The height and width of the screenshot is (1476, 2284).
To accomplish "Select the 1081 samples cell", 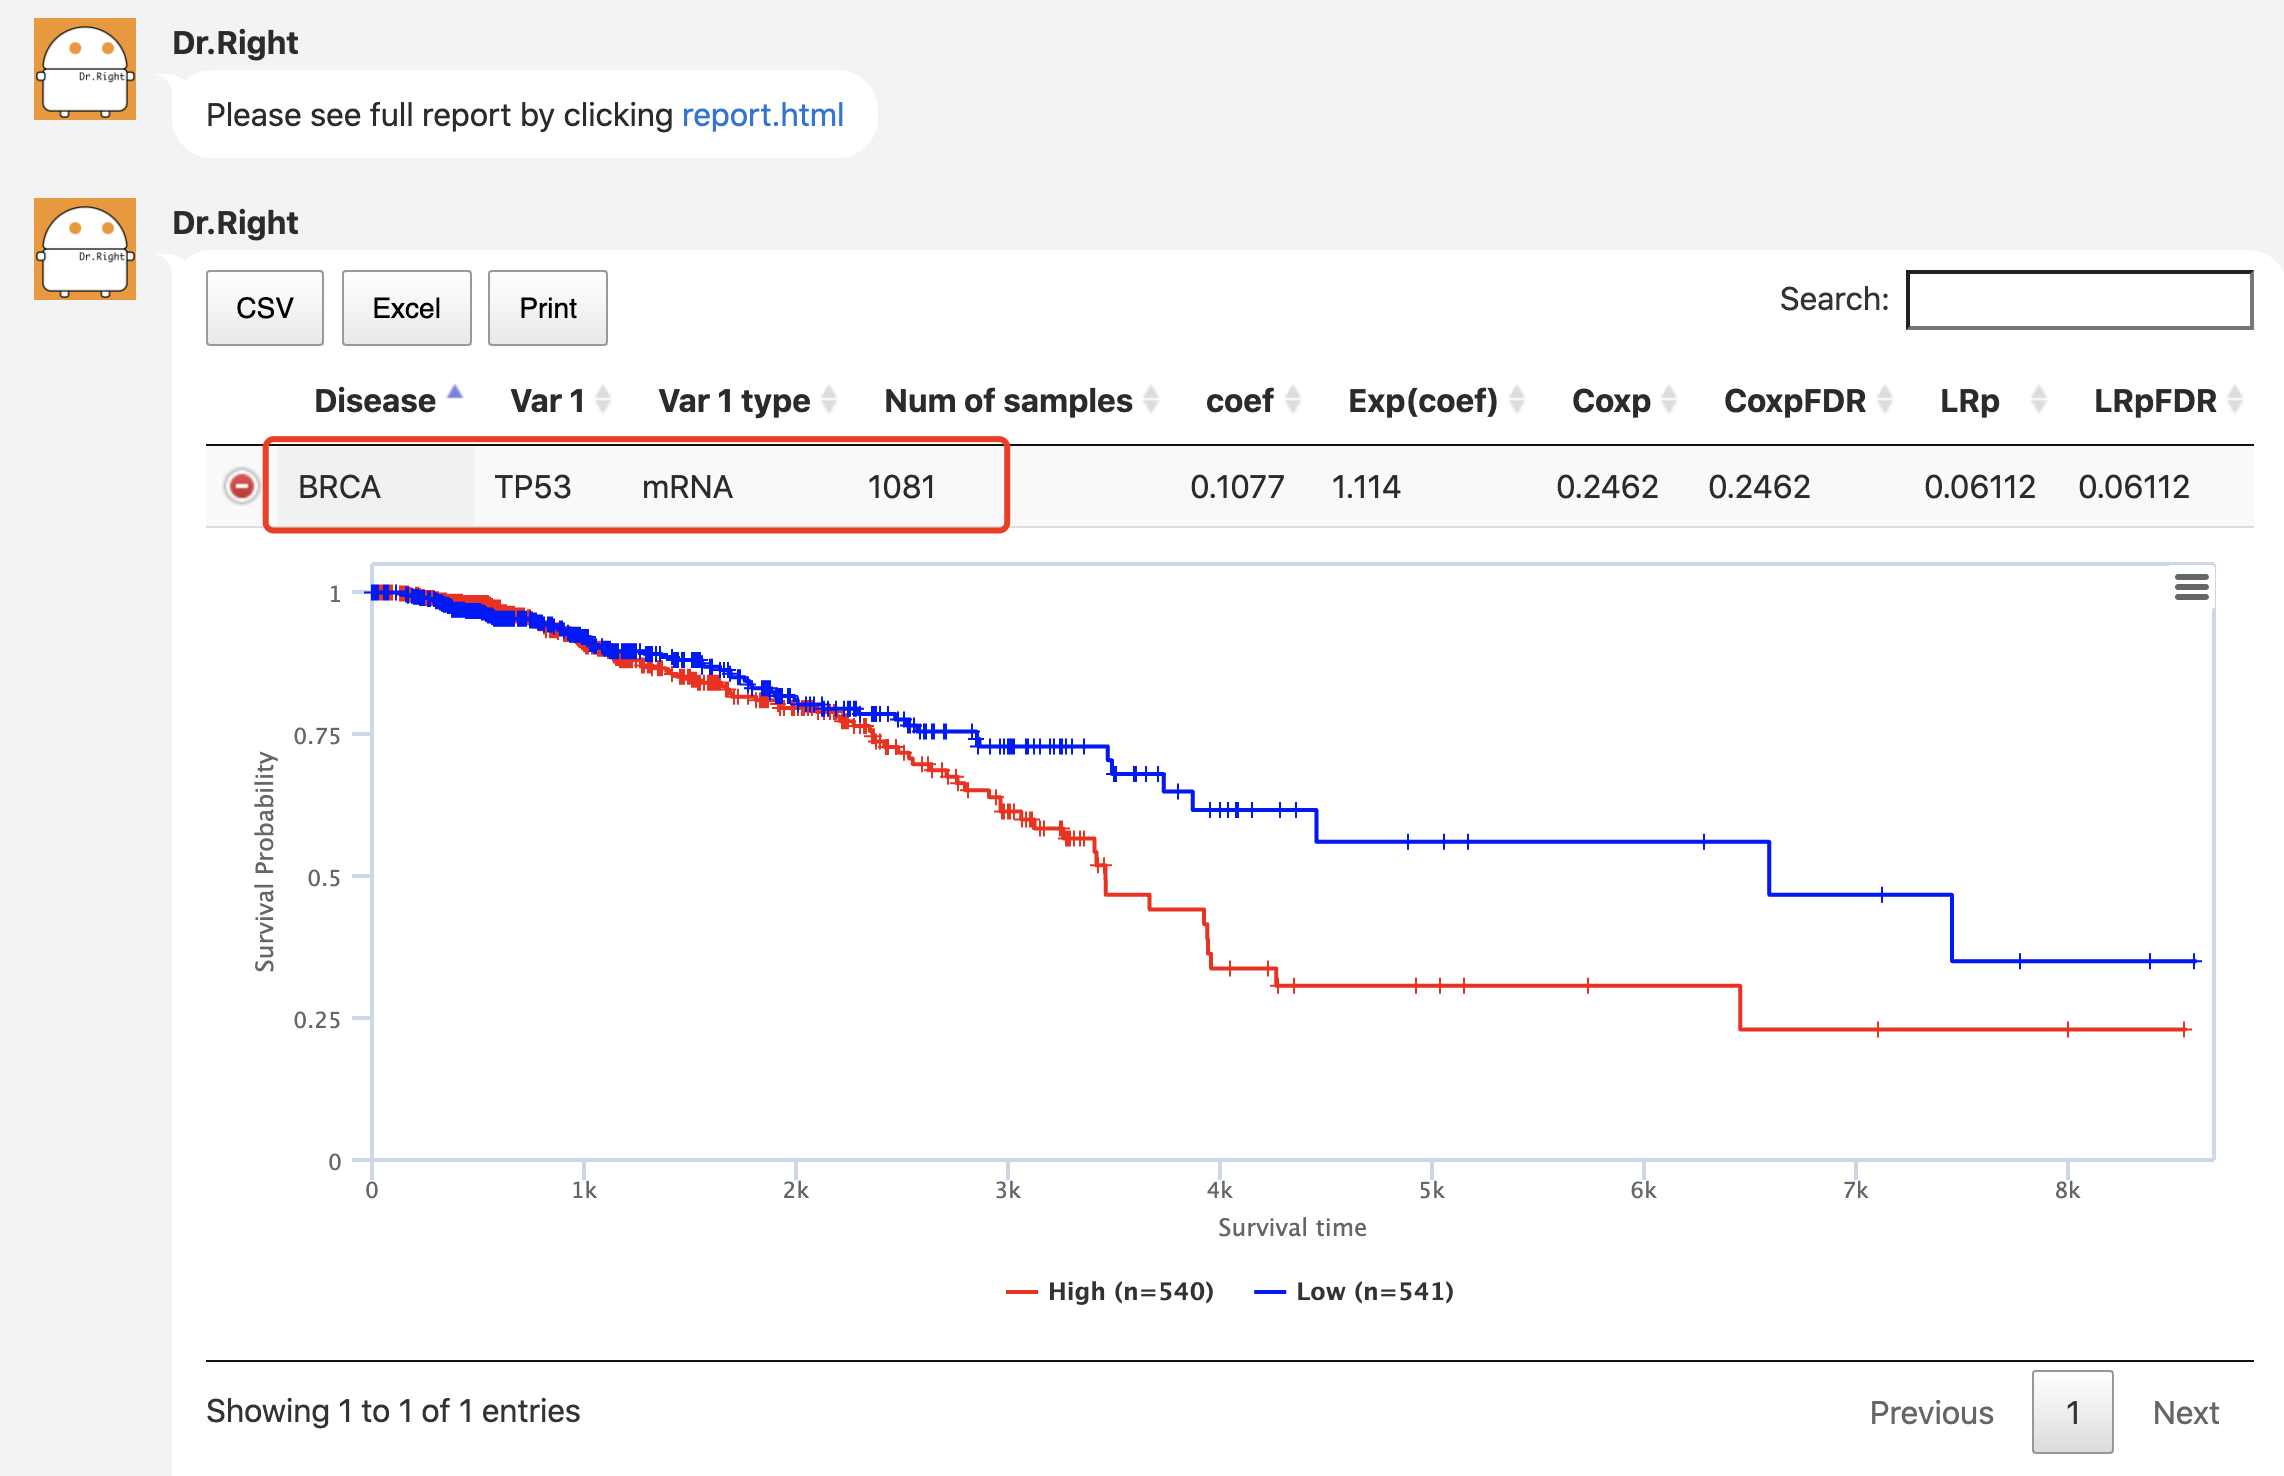I will point(901,487).
